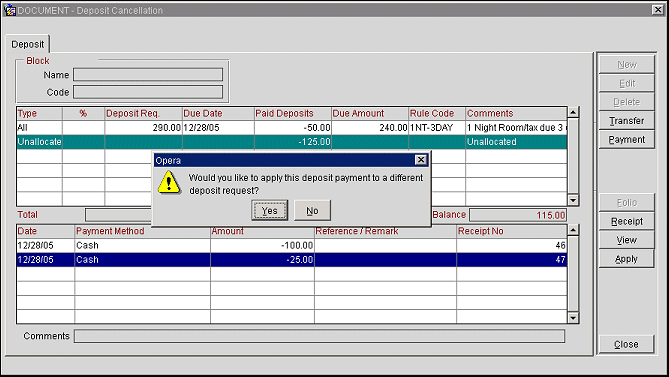Click the Rule Code column header
This screenshot has width=669, height=377.
coord(437,113)
